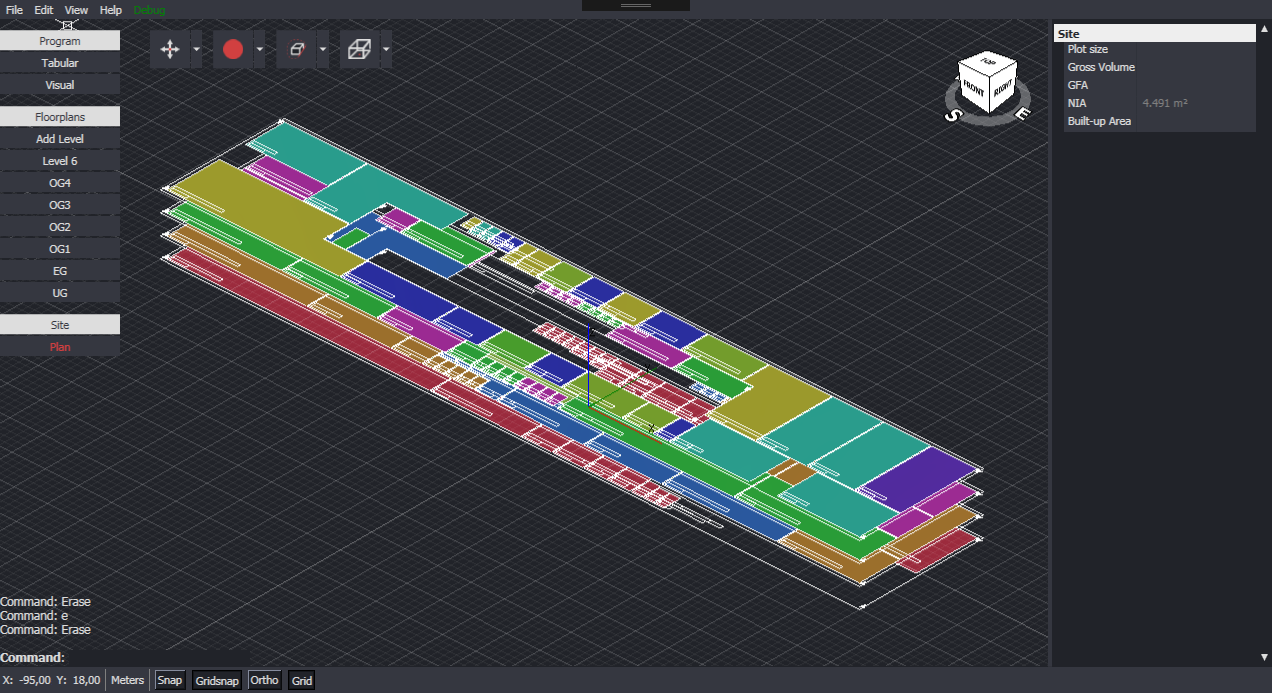
Task: Select the small 3D box view tool
Action: click(x=296, y=49)
